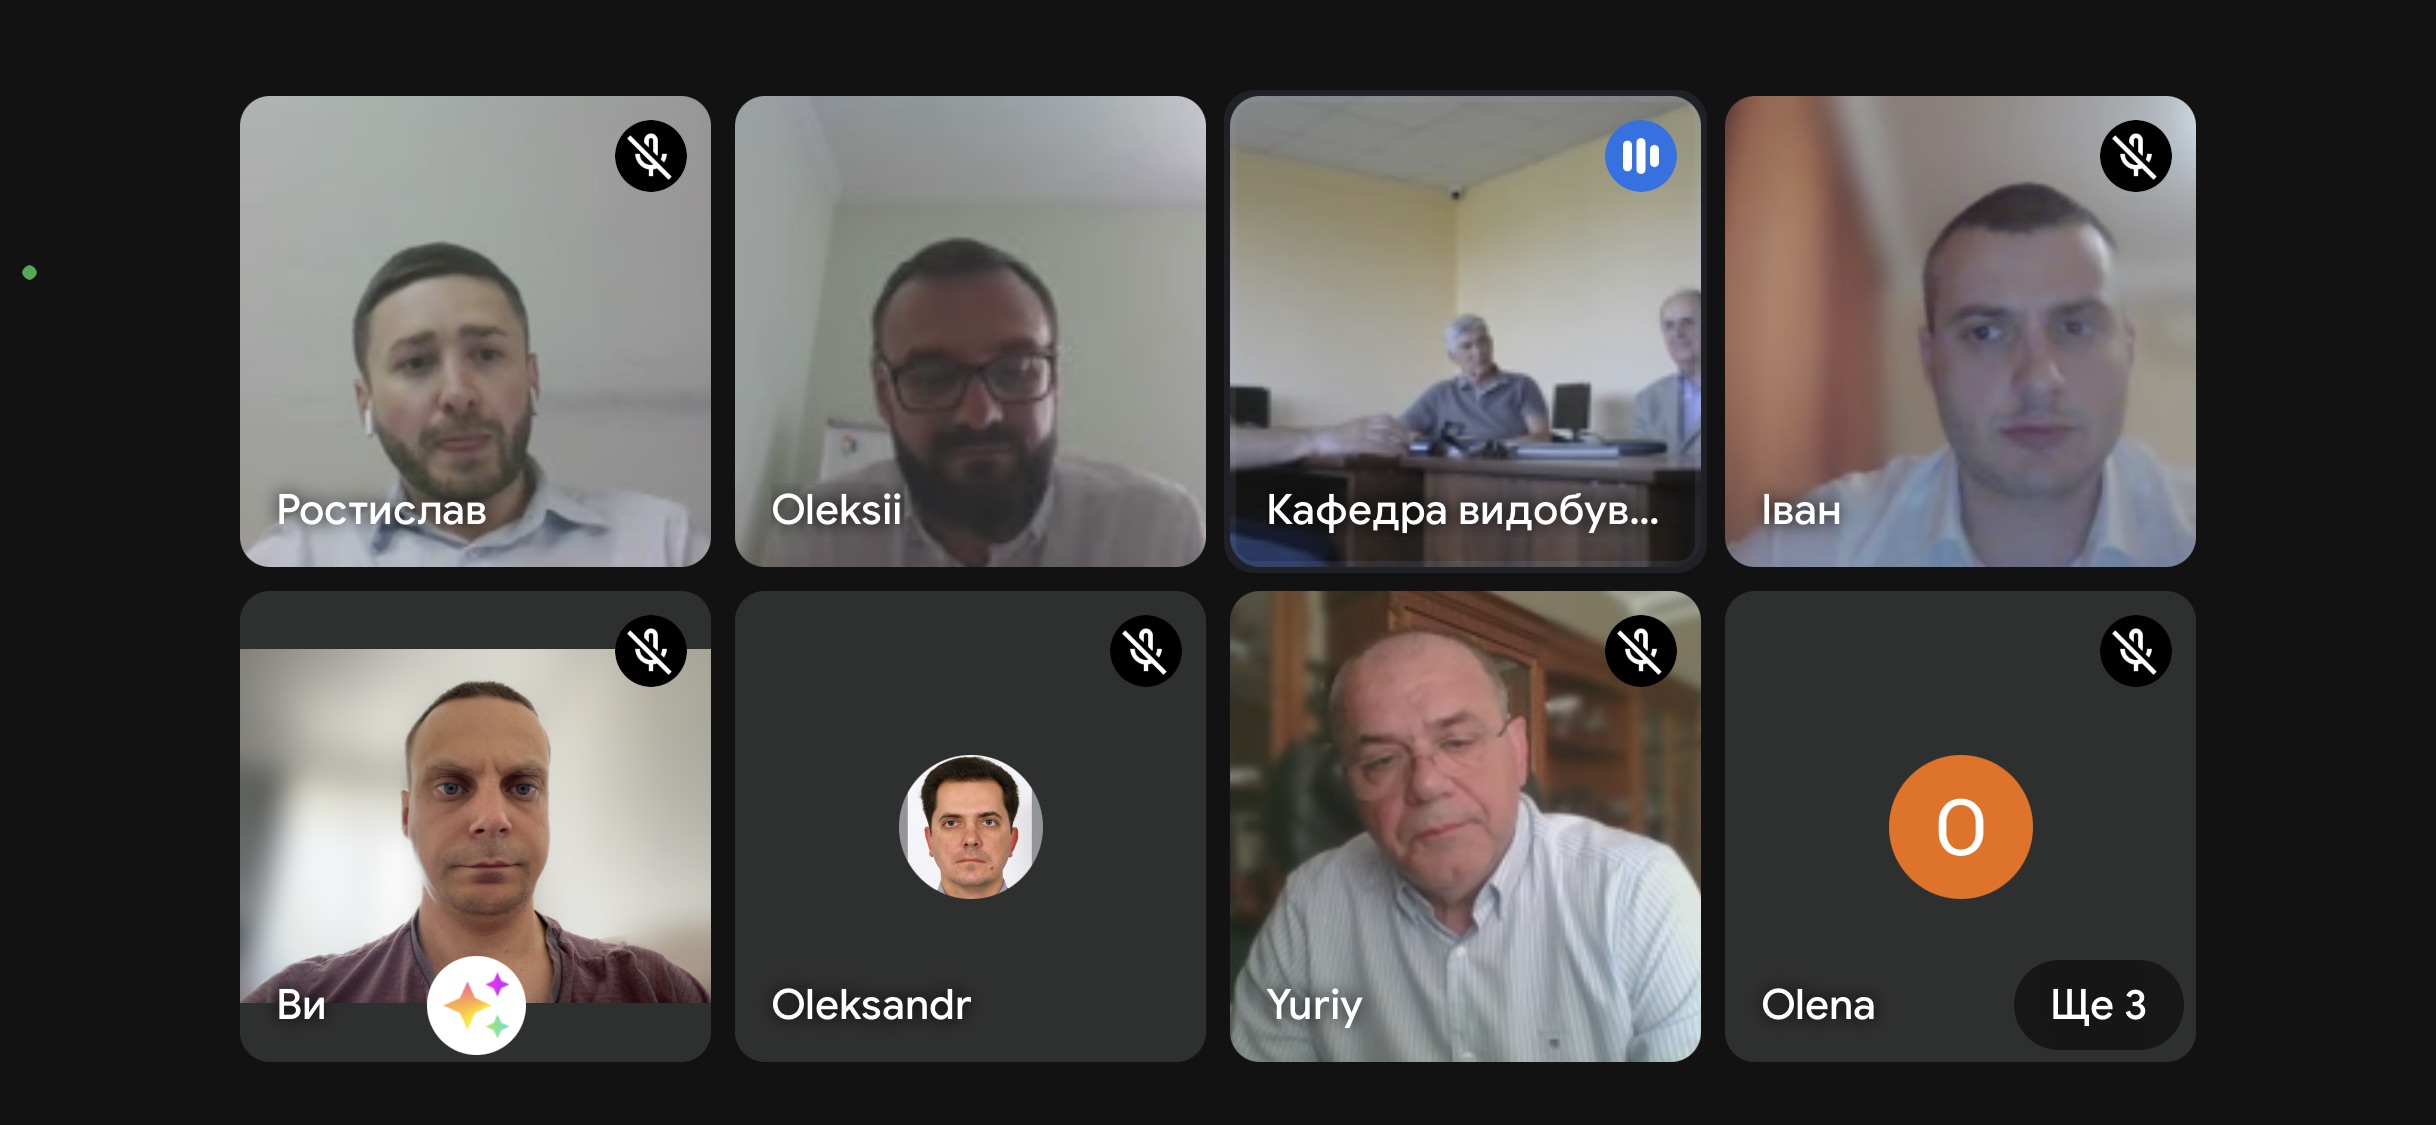
Task: Click the muted mic icon on Іван's tile
Action: tap(2136, 156)
